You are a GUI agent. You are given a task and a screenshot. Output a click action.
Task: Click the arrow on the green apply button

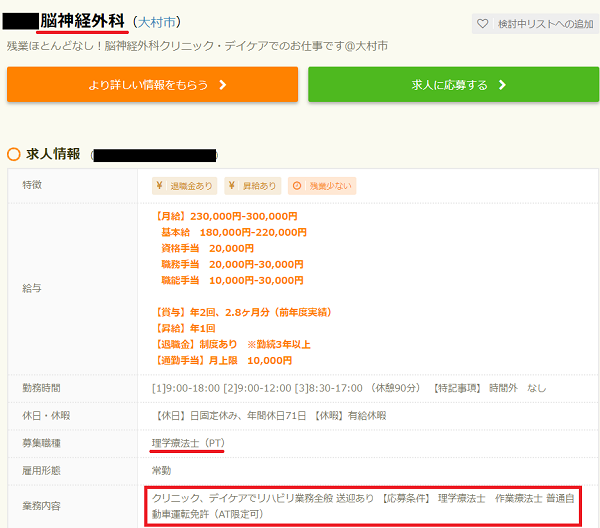click(x=502, y=85)
